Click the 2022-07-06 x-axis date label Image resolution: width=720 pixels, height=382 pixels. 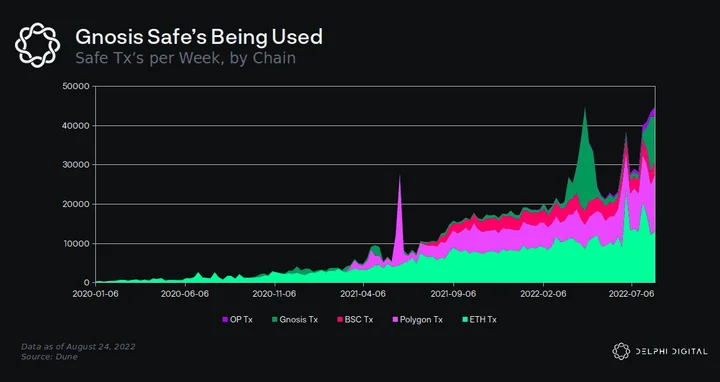pos(631,294)
